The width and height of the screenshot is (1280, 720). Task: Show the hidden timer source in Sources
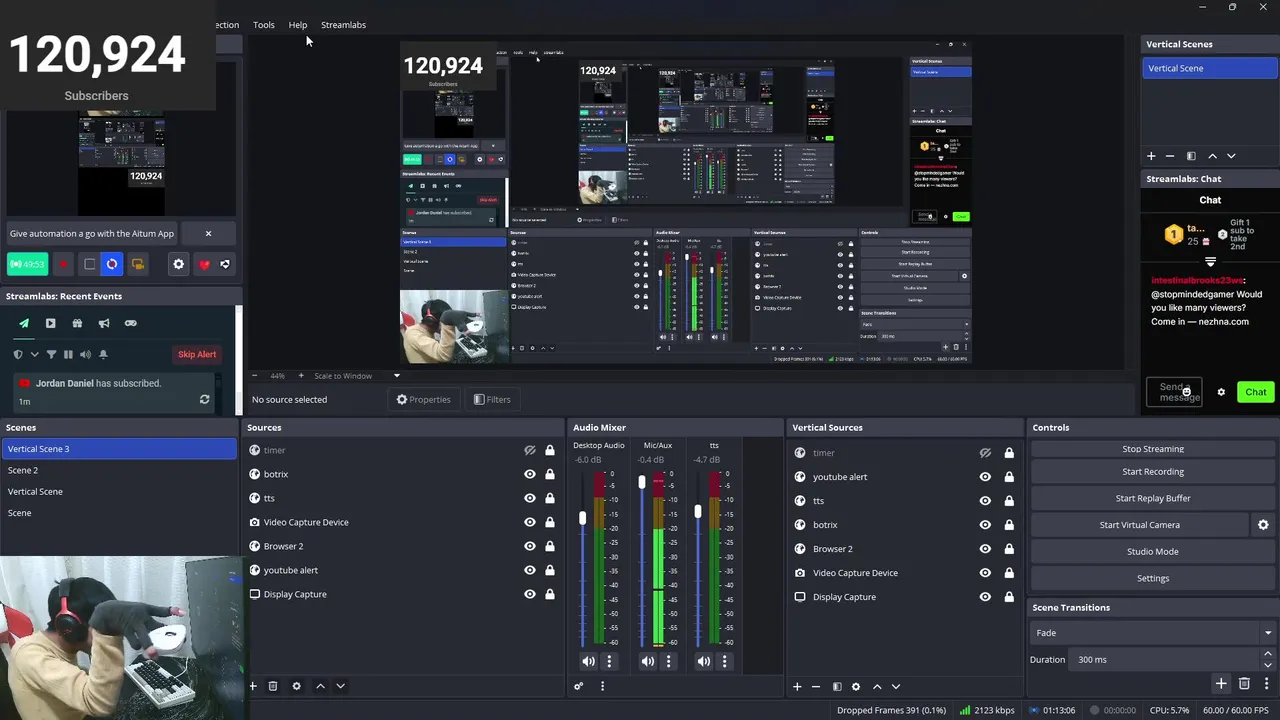(x=530, y=450)
